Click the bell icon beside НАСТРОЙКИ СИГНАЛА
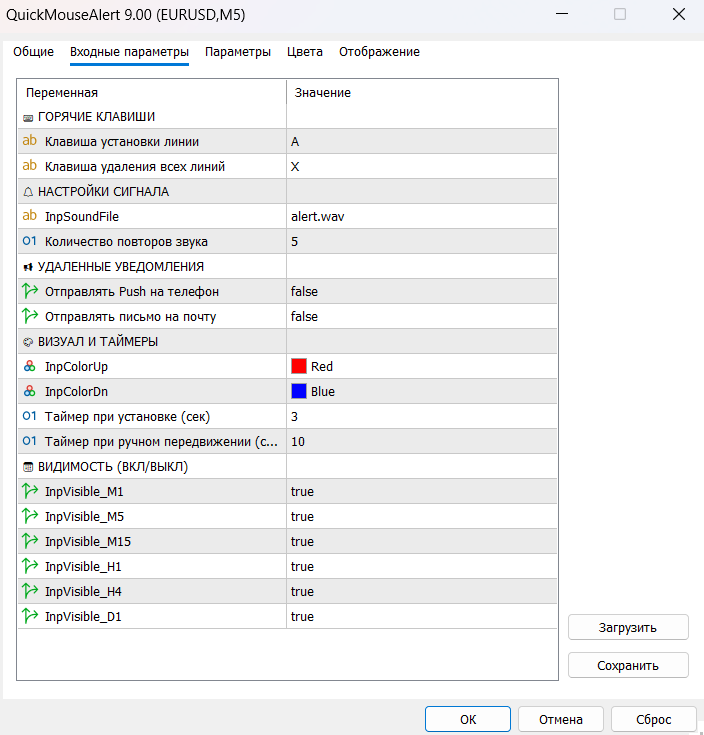This screenshot has width=704, height=735. (x=28, y=192)
